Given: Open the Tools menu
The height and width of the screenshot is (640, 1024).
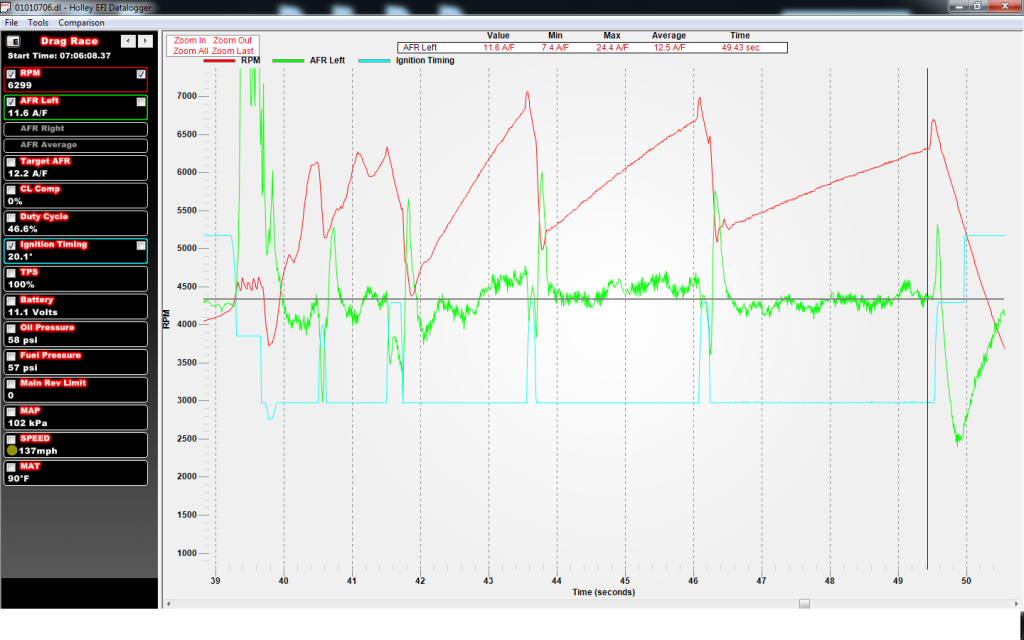Looking at the screenshot, I should (38, 23).
